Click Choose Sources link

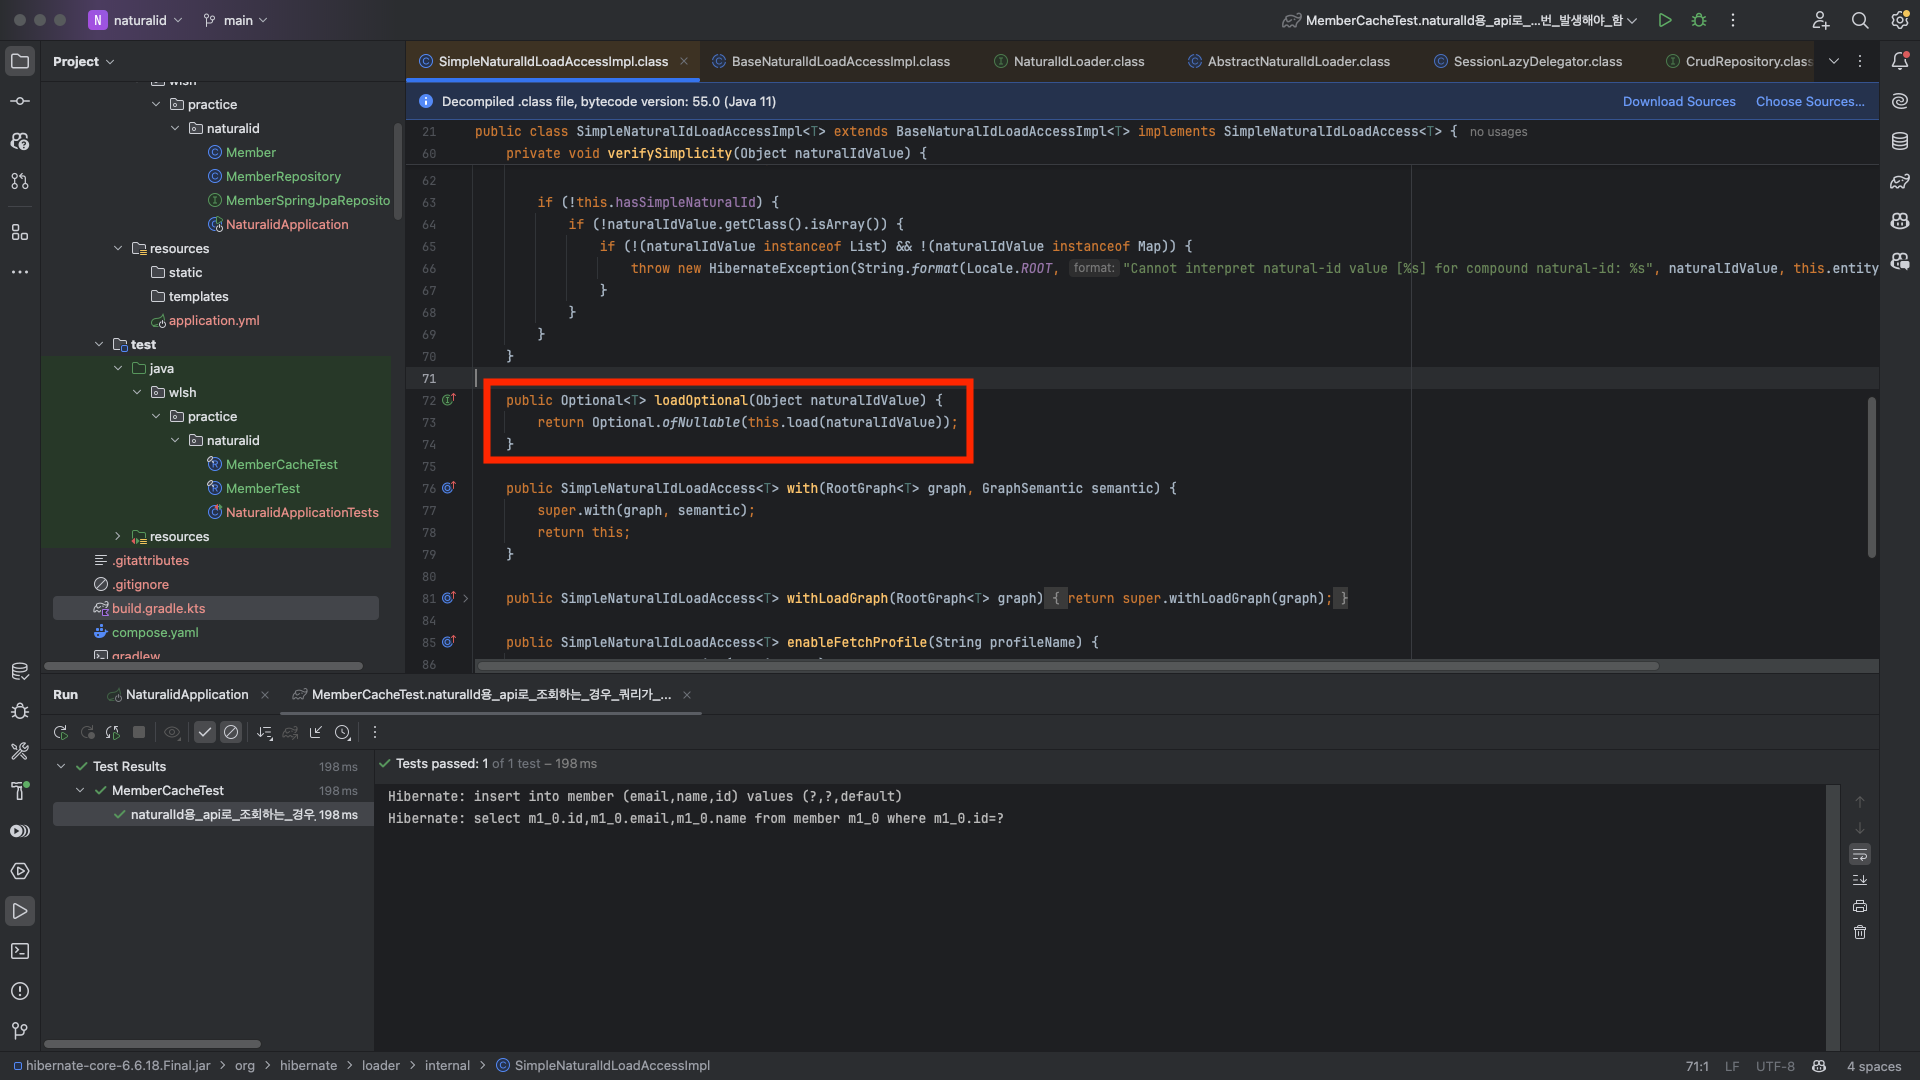[x=1809, y=101]
